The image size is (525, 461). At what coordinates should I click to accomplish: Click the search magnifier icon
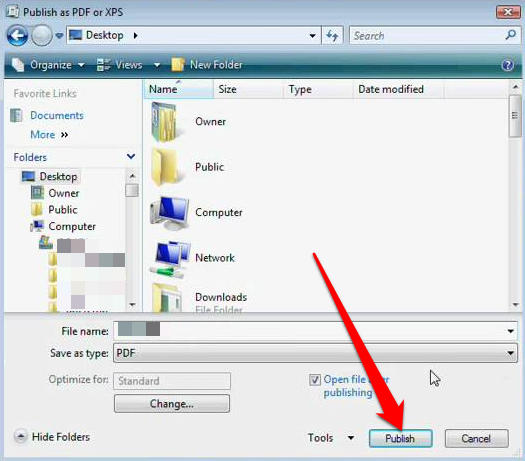[511, 35]
